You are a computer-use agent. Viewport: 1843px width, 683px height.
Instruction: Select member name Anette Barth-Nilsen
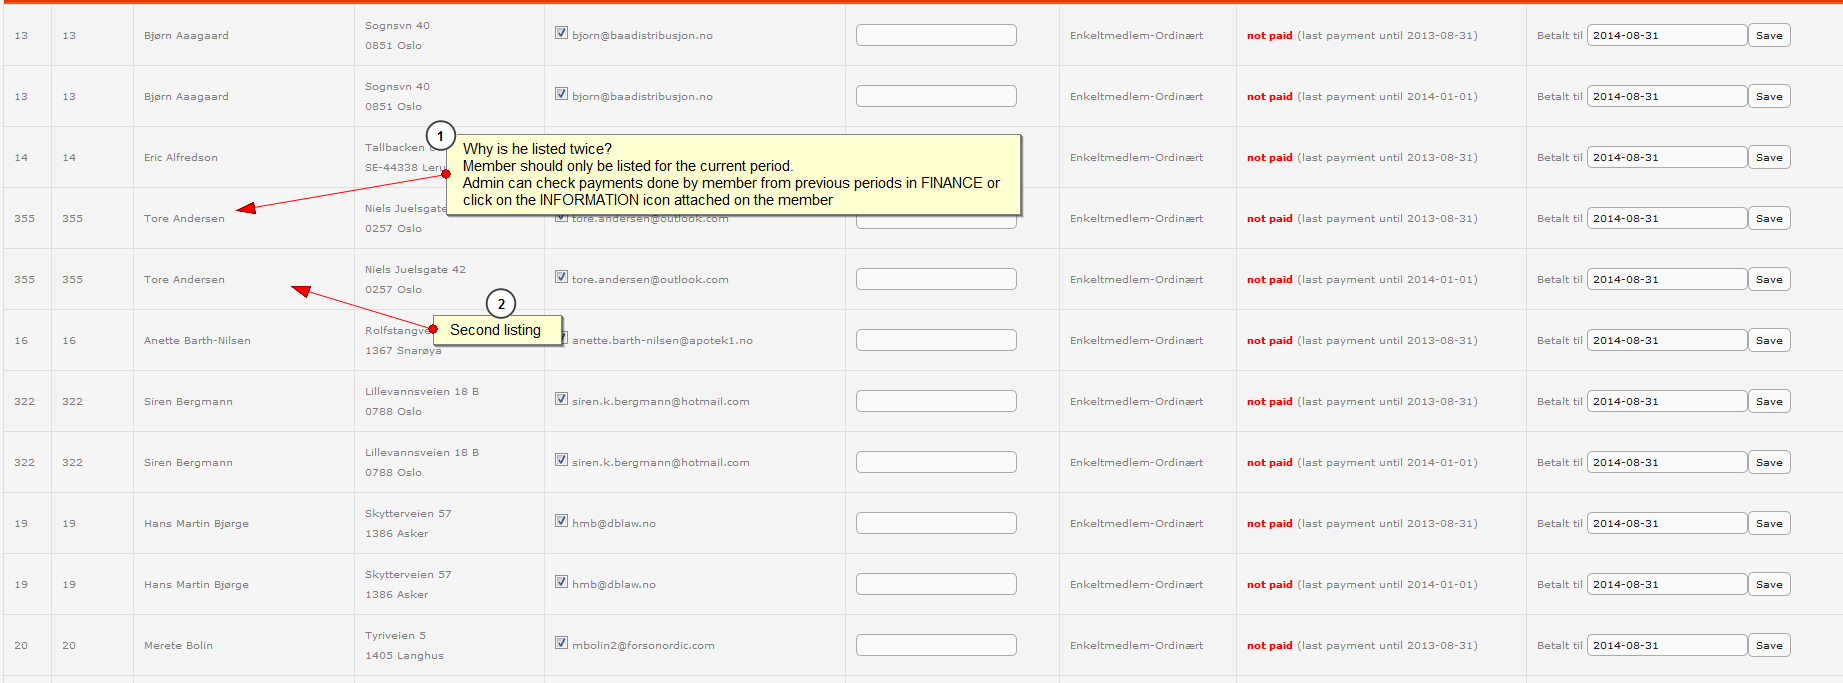197,340
